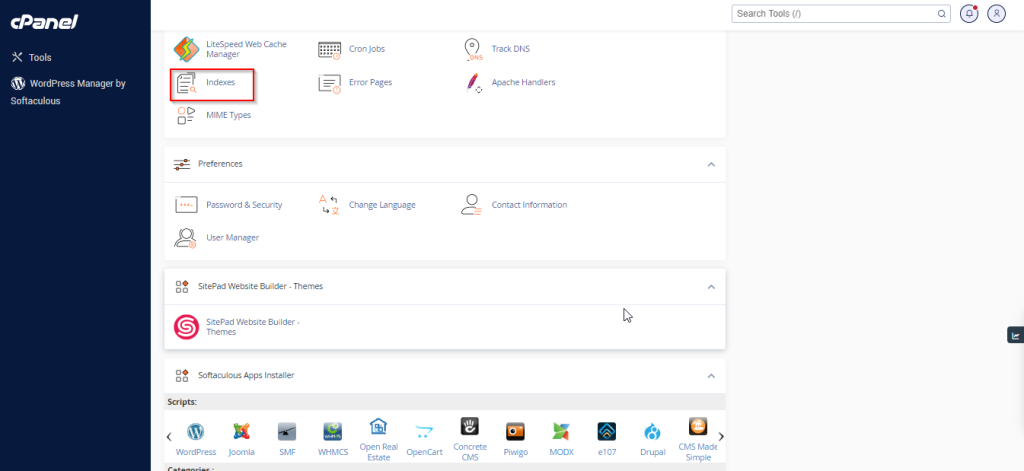Click the WordPress script label
Viewport: 1024px width, 471px height.
coord(196,452)
